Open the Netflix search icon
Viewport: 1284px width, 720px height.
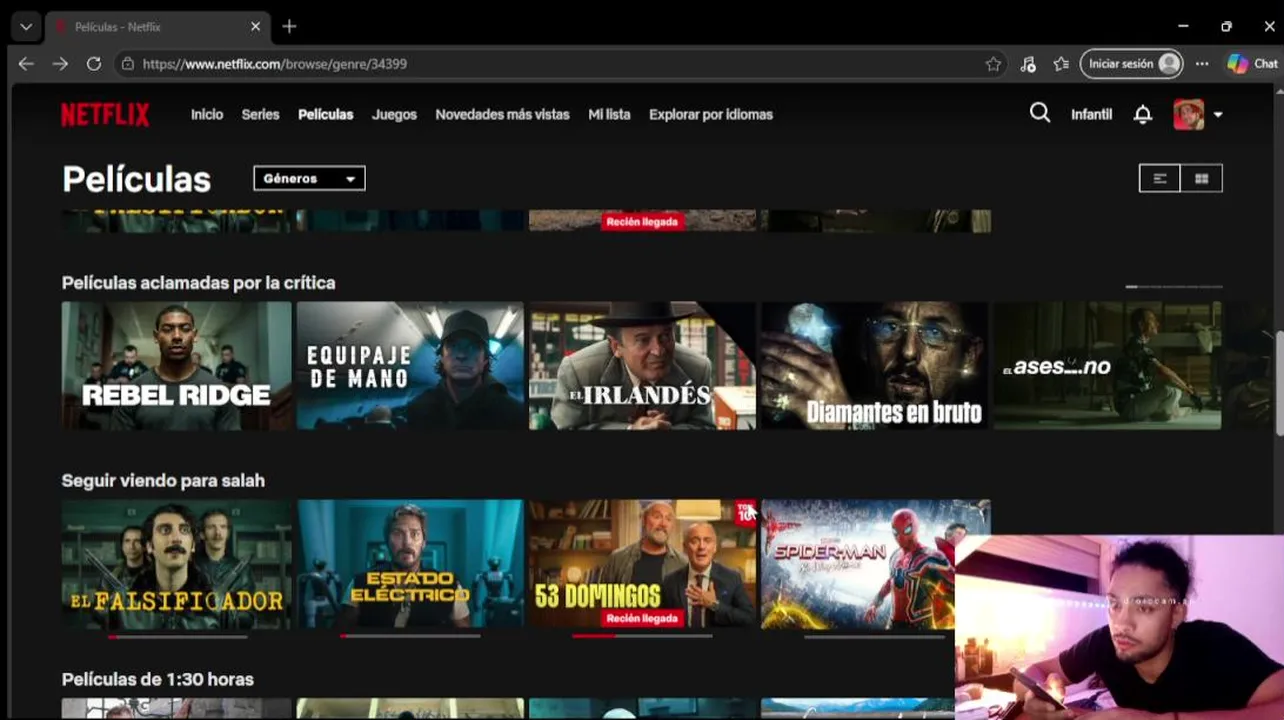point(1040,113)
